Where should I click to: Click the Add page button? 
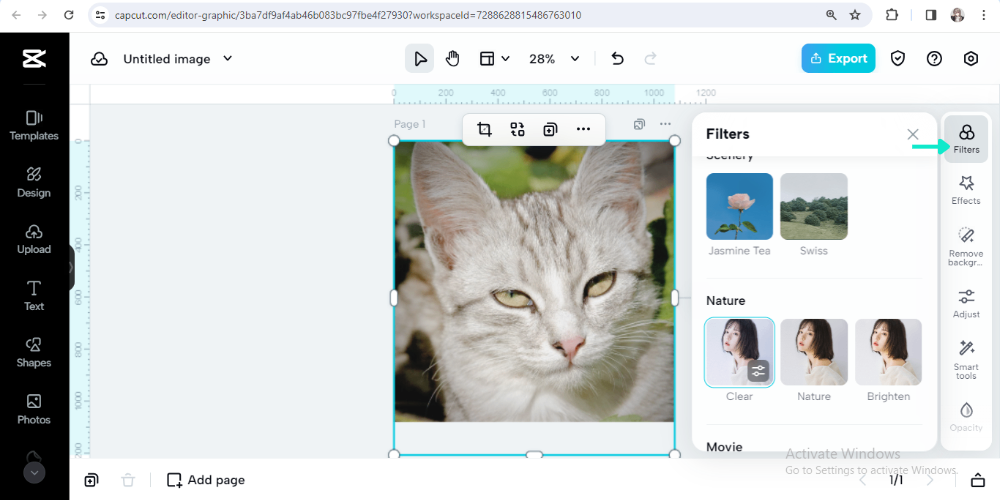coord(205,480)
